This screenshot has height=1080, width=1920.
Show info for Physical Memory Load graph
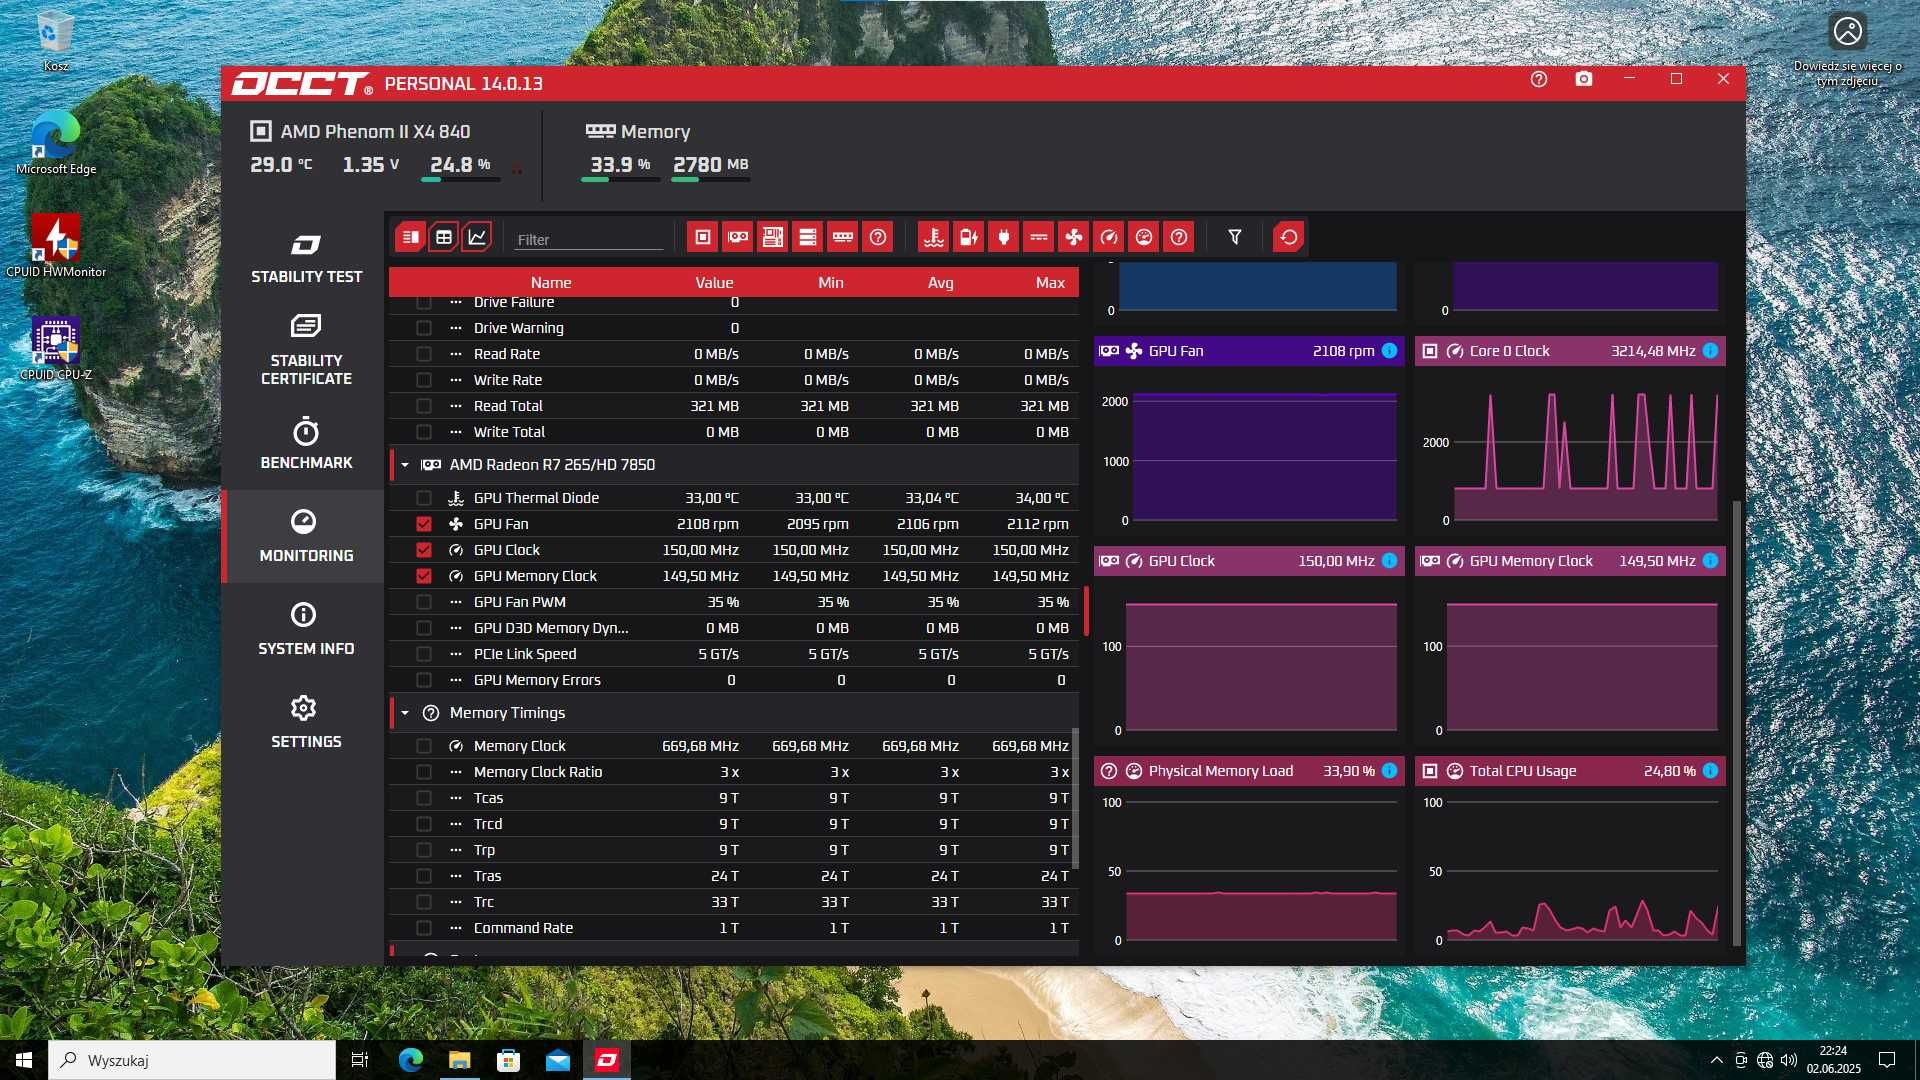[x=1390, y=771]
